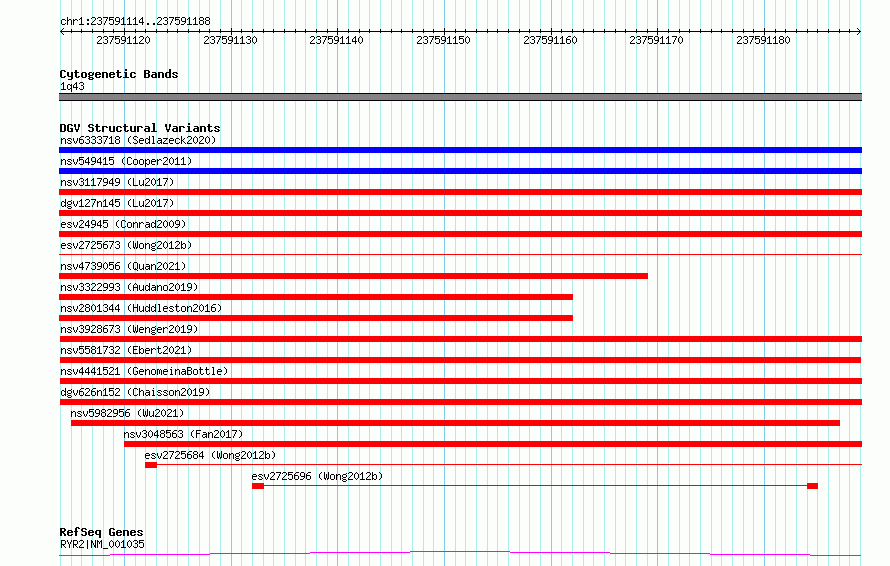Click ruler position 237591130
The image size is (890, 566).
click(230, 40)
